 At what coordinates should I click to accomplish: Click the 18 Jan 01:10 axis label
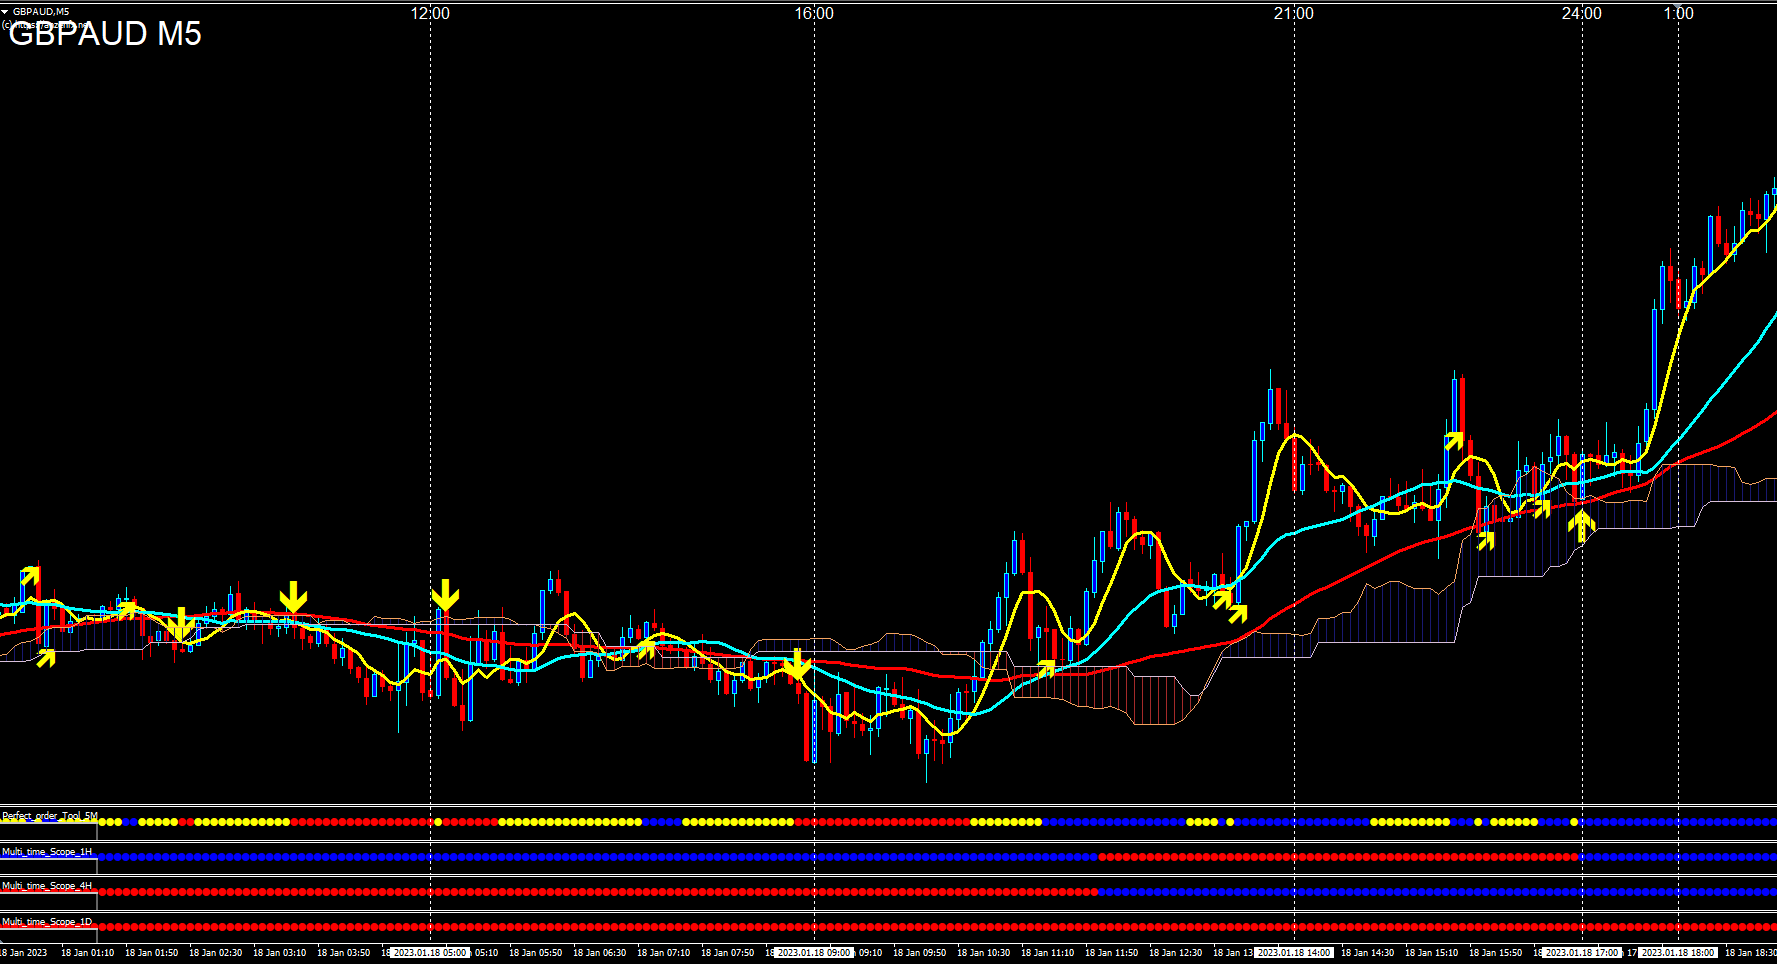pos(88,953)
